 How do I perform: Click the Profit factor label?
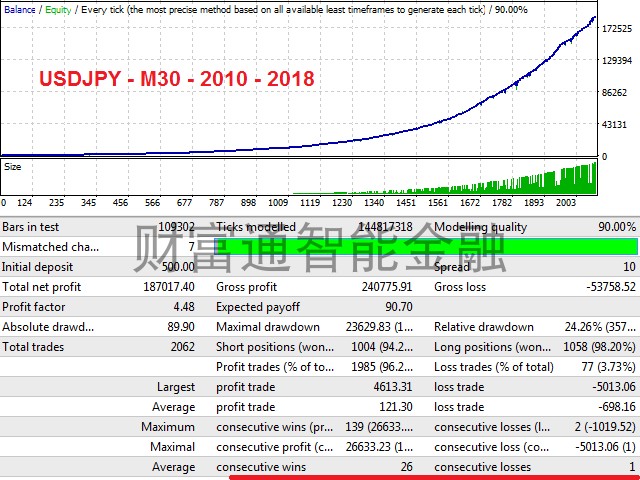tap(33, 307)
